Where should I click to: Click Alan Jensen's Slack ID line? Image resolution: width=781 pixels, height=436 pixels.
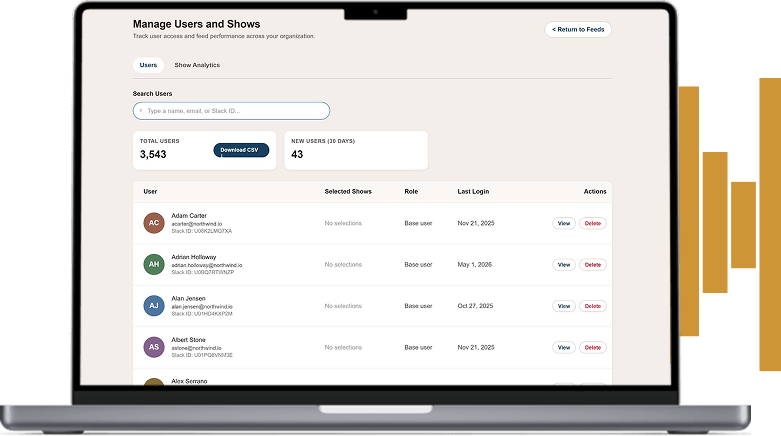pos(202,314)
